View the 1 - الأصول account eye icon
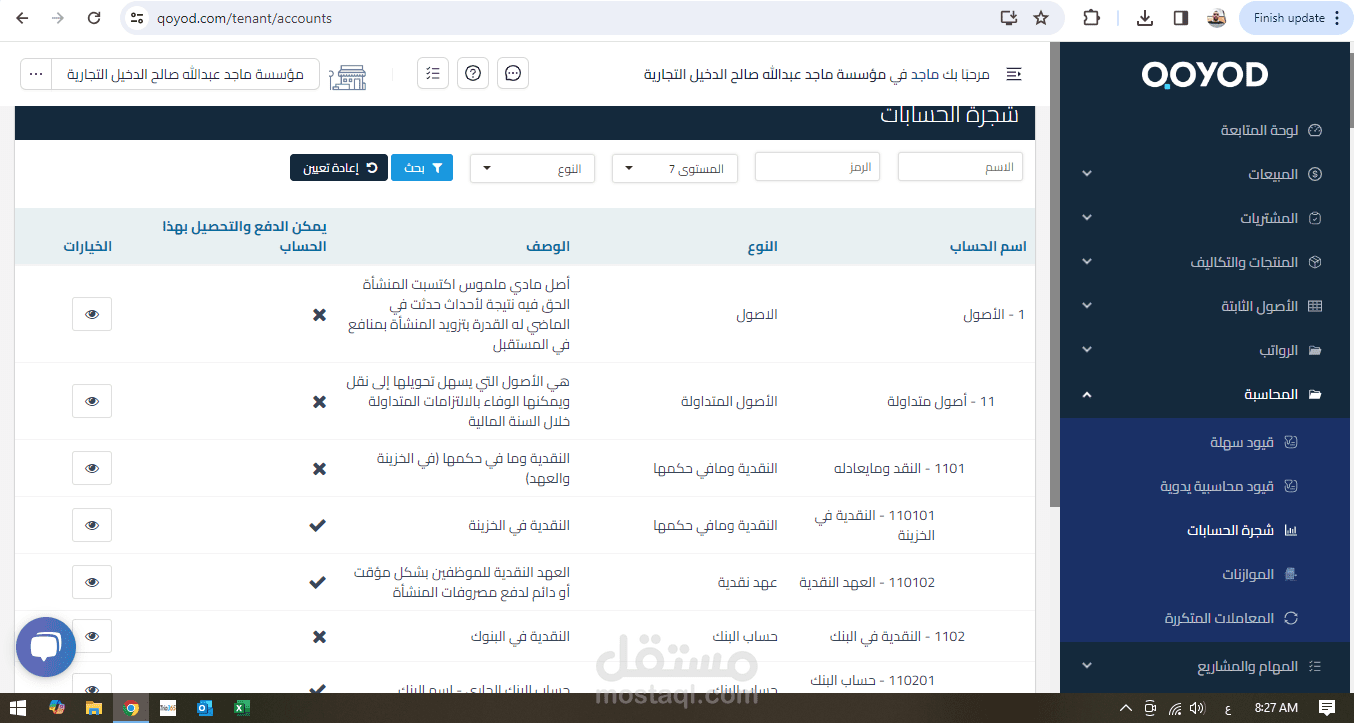The image size is (1354, 723). (x=92, y=314)
